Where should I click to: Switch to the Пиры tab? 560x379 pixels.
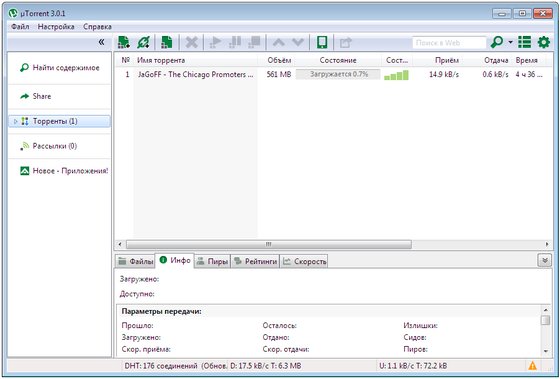(x=212, y=261)
